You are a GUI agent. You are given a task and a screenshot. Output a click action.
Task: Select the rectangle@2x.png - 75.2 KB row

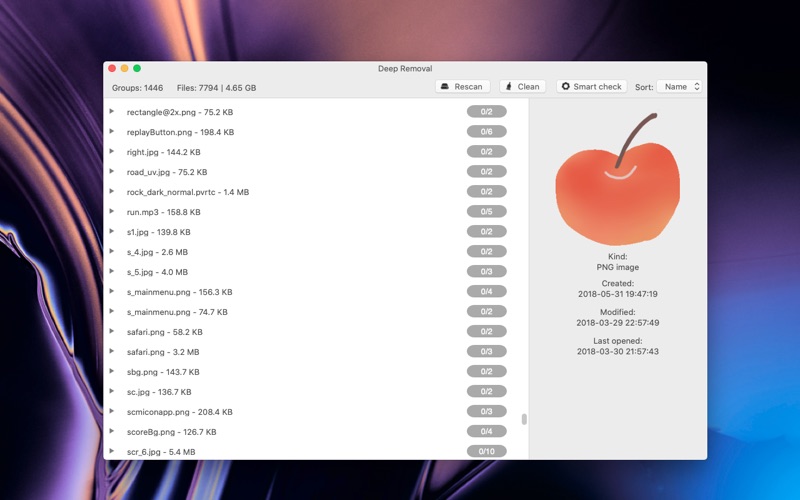(316, 112)
